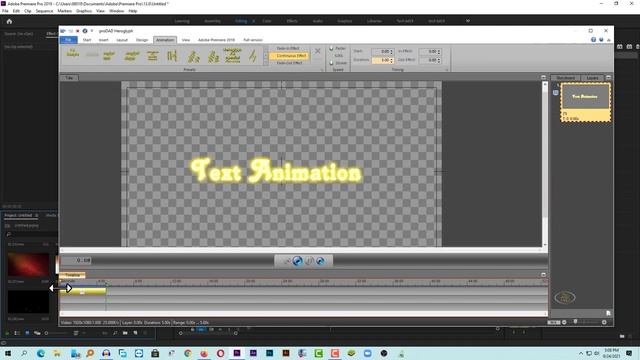The width and height of the screenshot is (640, 360).
Task: Choose the eighth tumbling-letters animation preset
Action: point(213,56)
